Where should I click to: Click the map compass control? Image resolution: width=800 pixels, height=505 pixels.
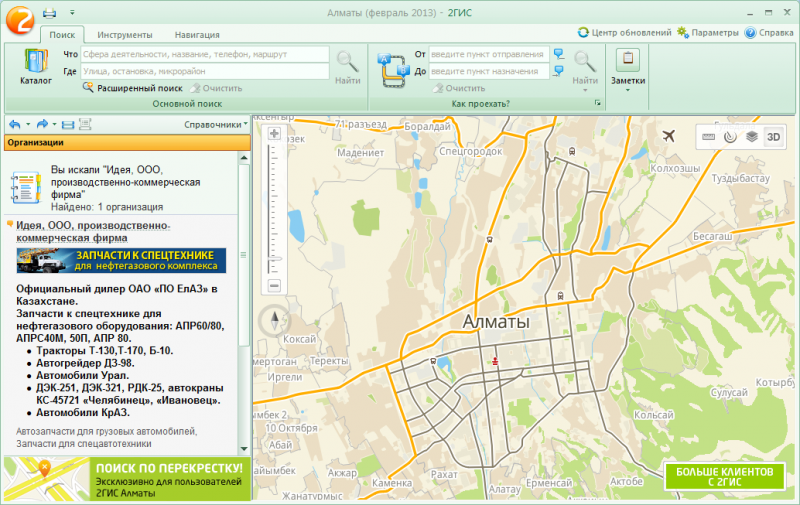[274, 321]
